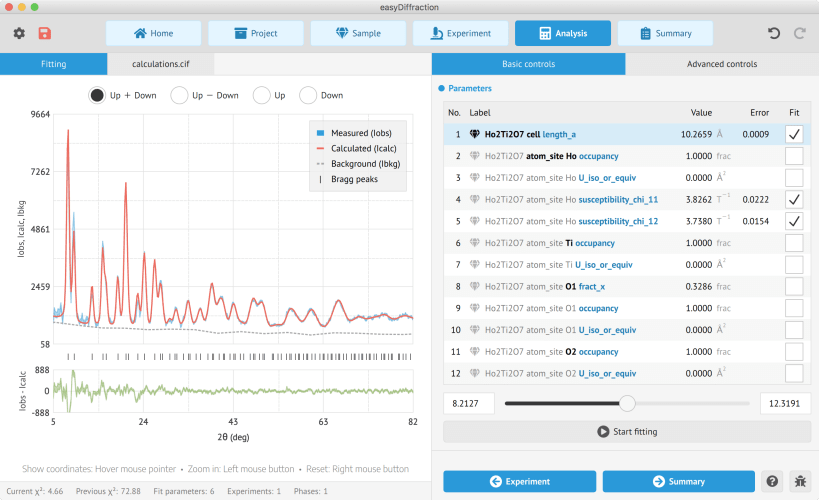Open the help question mark icon
Image resolution: width=819 pixels, height=500 pixels.
tap(773, 481)
